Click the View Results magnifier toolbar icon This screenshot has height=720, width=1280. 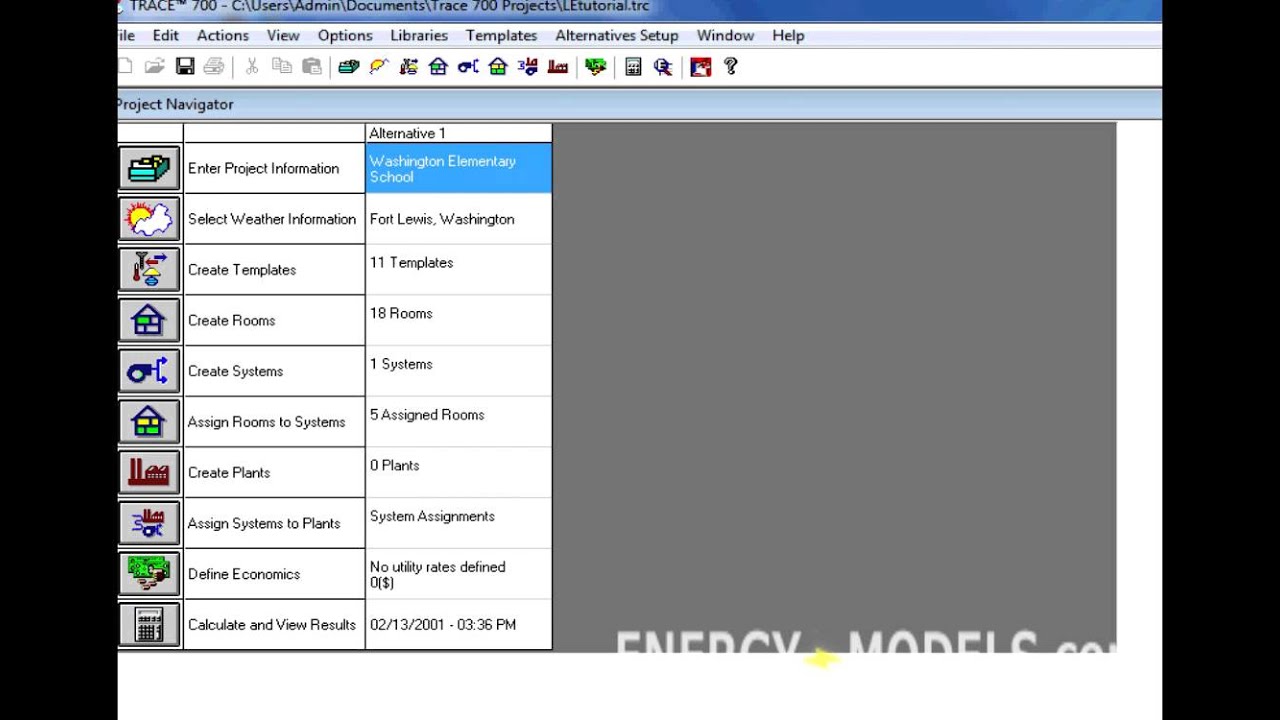(663, 67)
